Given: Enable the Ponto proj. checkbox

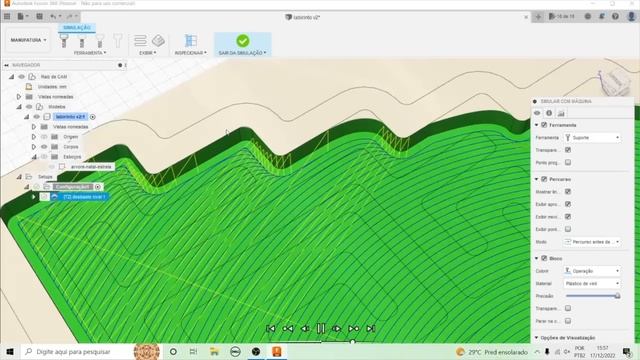Looking at the screenshot, I should pos(568,162).
